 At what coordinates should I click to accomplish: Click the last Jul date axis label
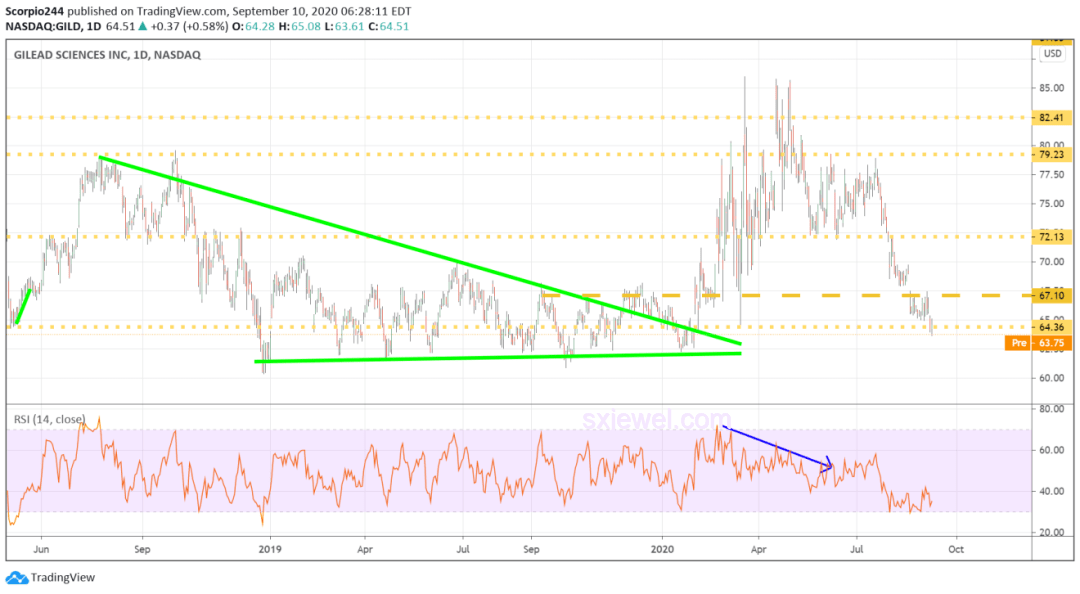pyautogui.click(x=856, y=549)
